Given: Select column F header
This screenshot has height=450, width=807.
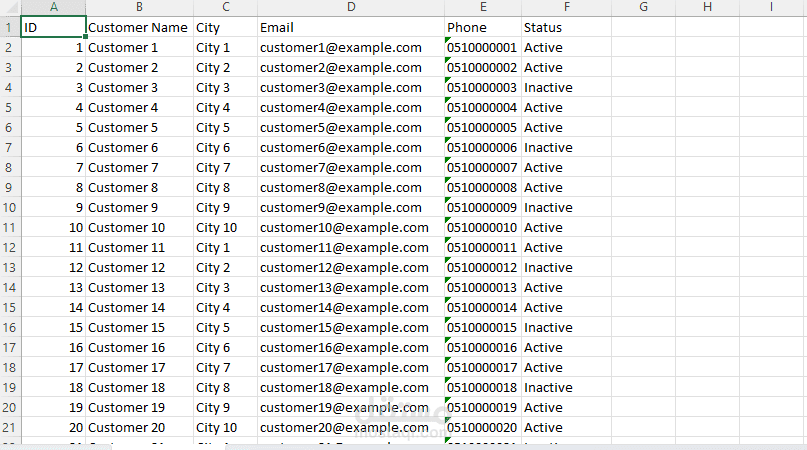Looking at the screenshot, I should (566, 7).
